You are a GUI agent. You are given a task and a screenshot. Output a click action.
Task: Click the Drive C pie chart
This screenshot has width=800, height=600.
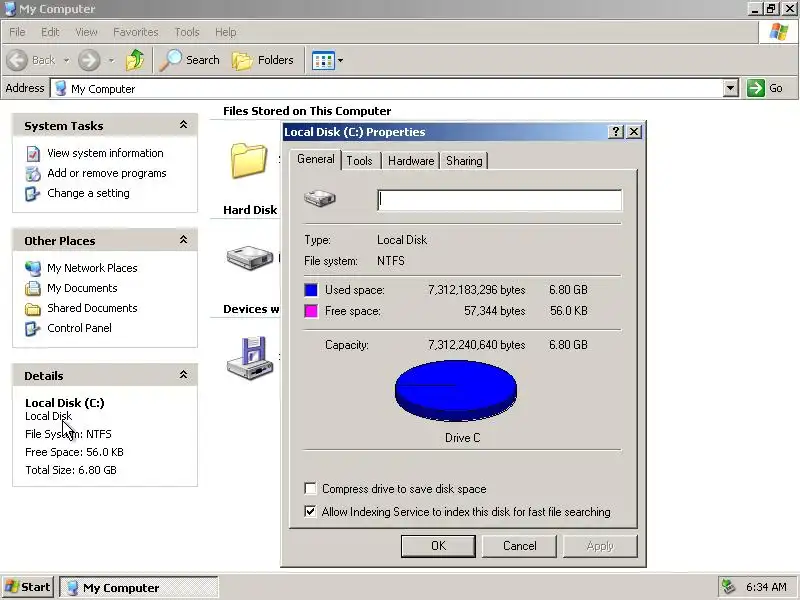[456, 390]
